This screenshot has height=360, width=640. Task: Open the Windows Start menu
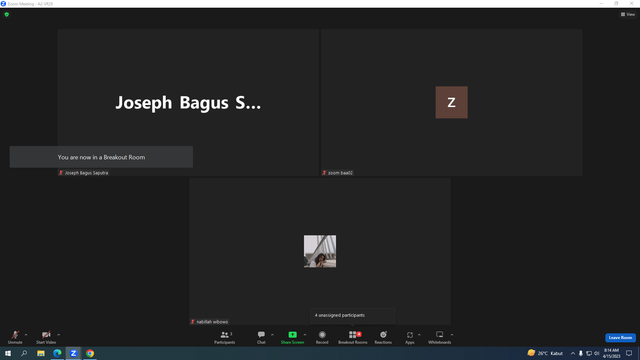pos(8,353)
